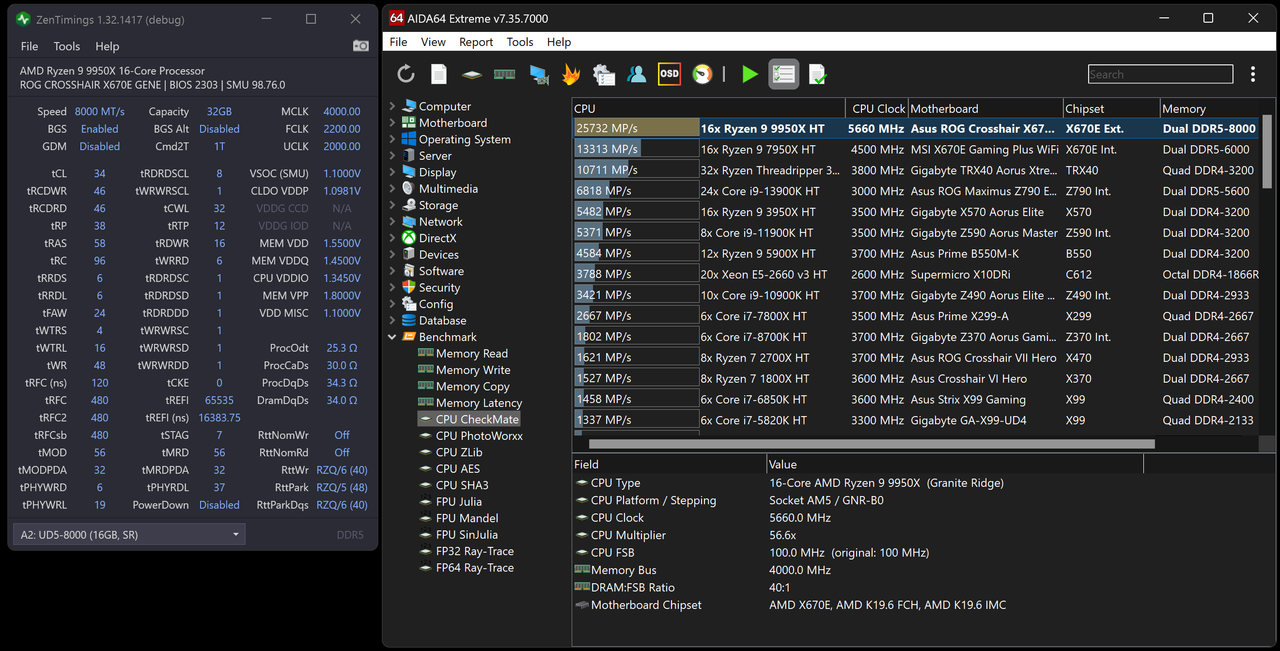Click the monitor diagnostics toolbar icon

pos(538,74)
